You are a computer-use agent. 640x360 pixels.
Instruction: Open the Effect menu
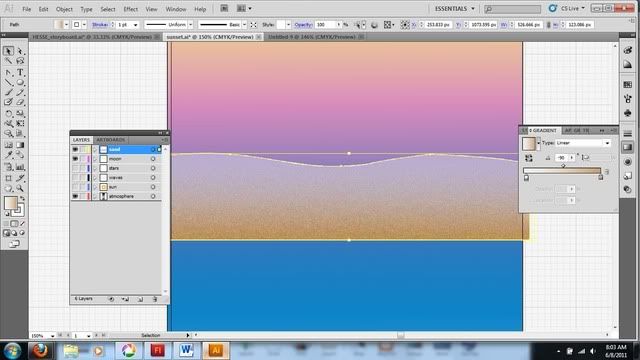point(131,9)
